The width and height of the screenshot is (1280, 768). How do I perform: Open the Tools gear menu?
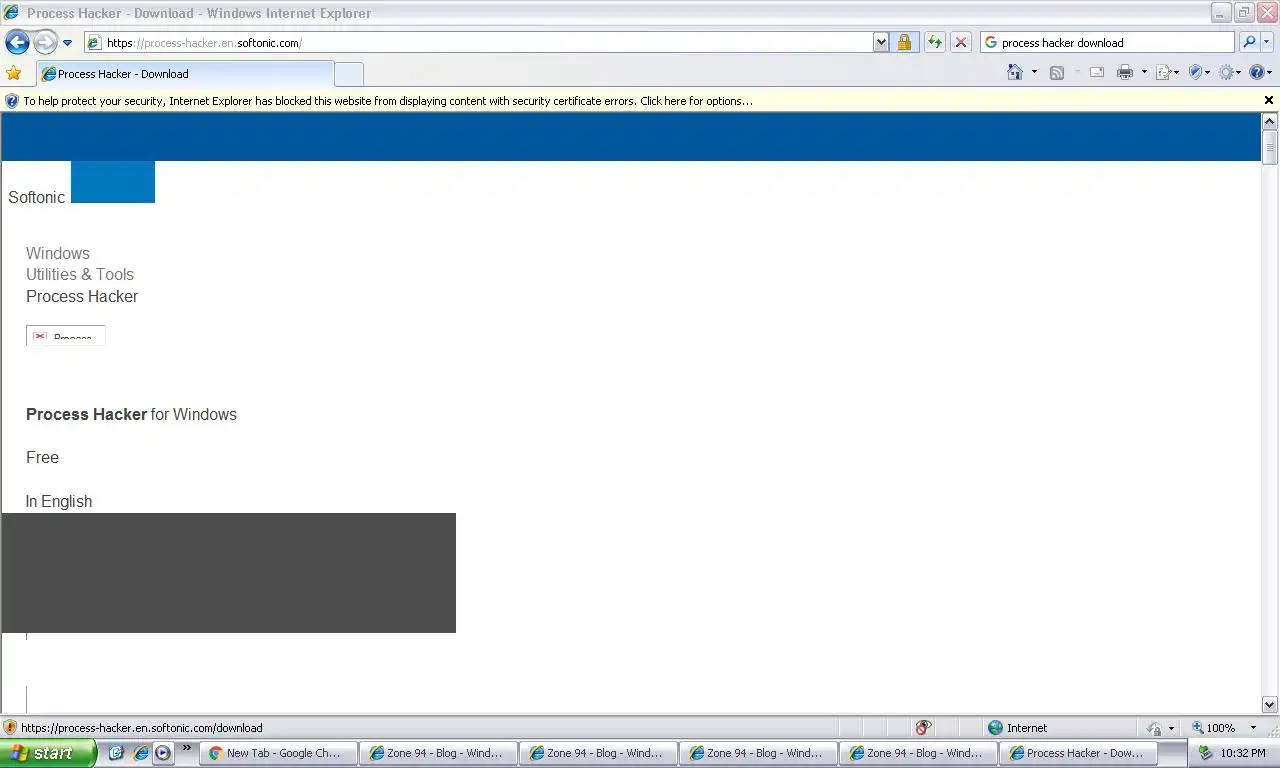1229,72
